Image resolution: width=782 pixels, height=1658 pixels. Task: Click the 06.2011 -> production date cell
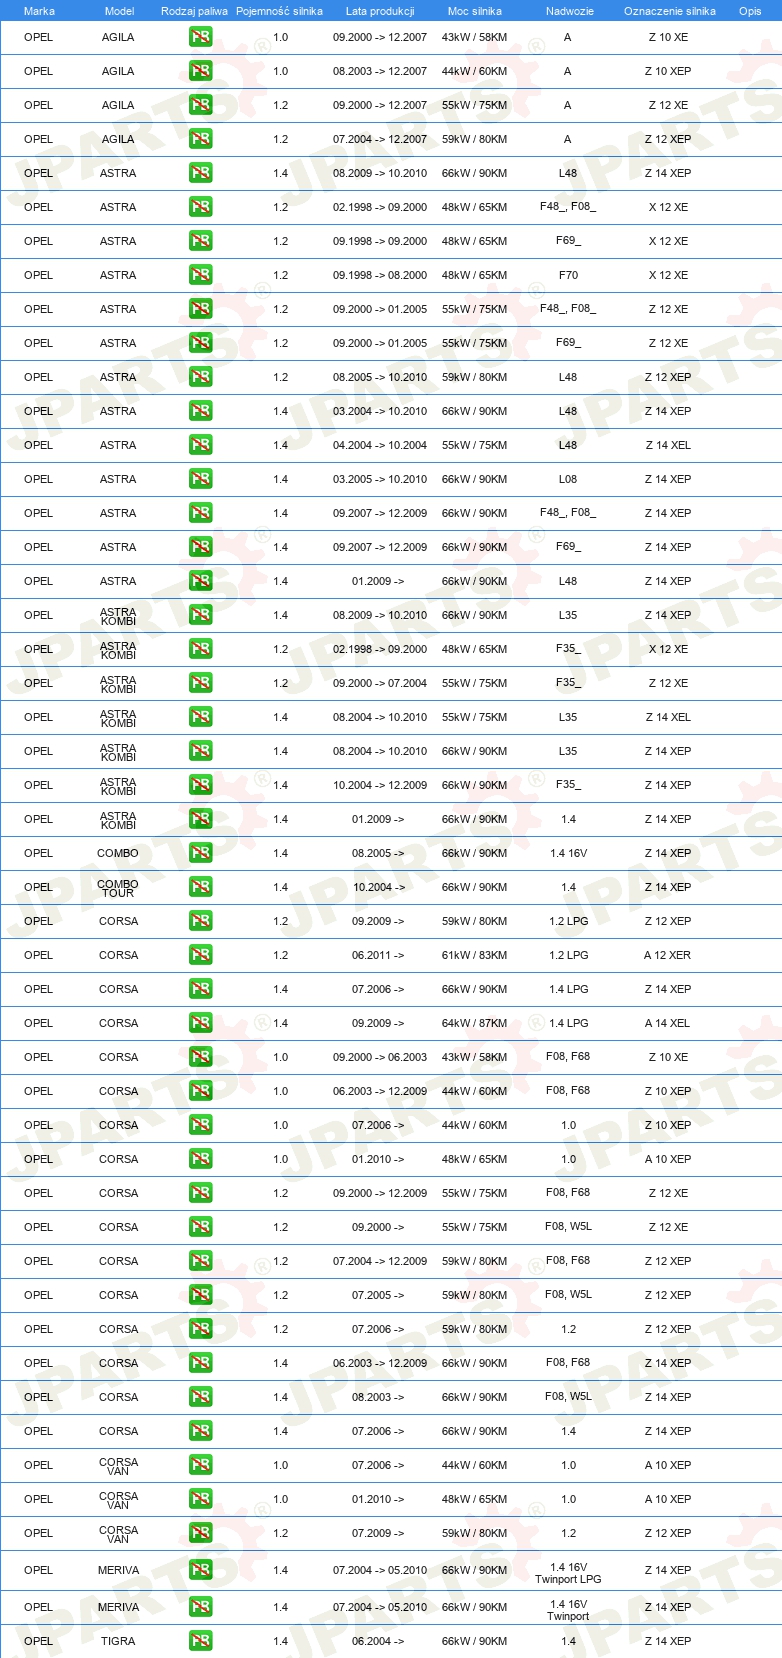click(x=378, y=955)
